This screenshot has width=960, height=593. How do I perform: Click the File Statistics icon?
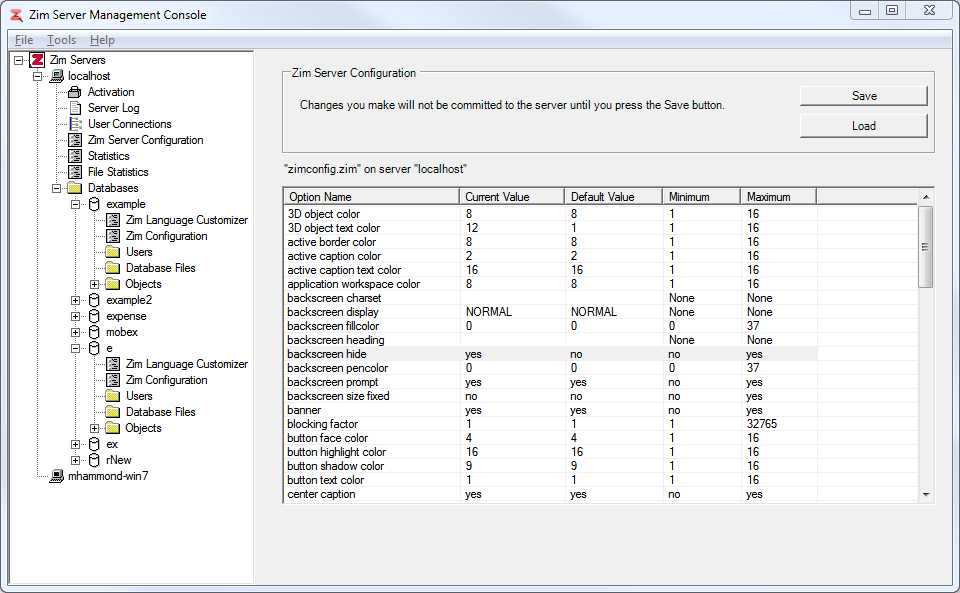point(75,172)
